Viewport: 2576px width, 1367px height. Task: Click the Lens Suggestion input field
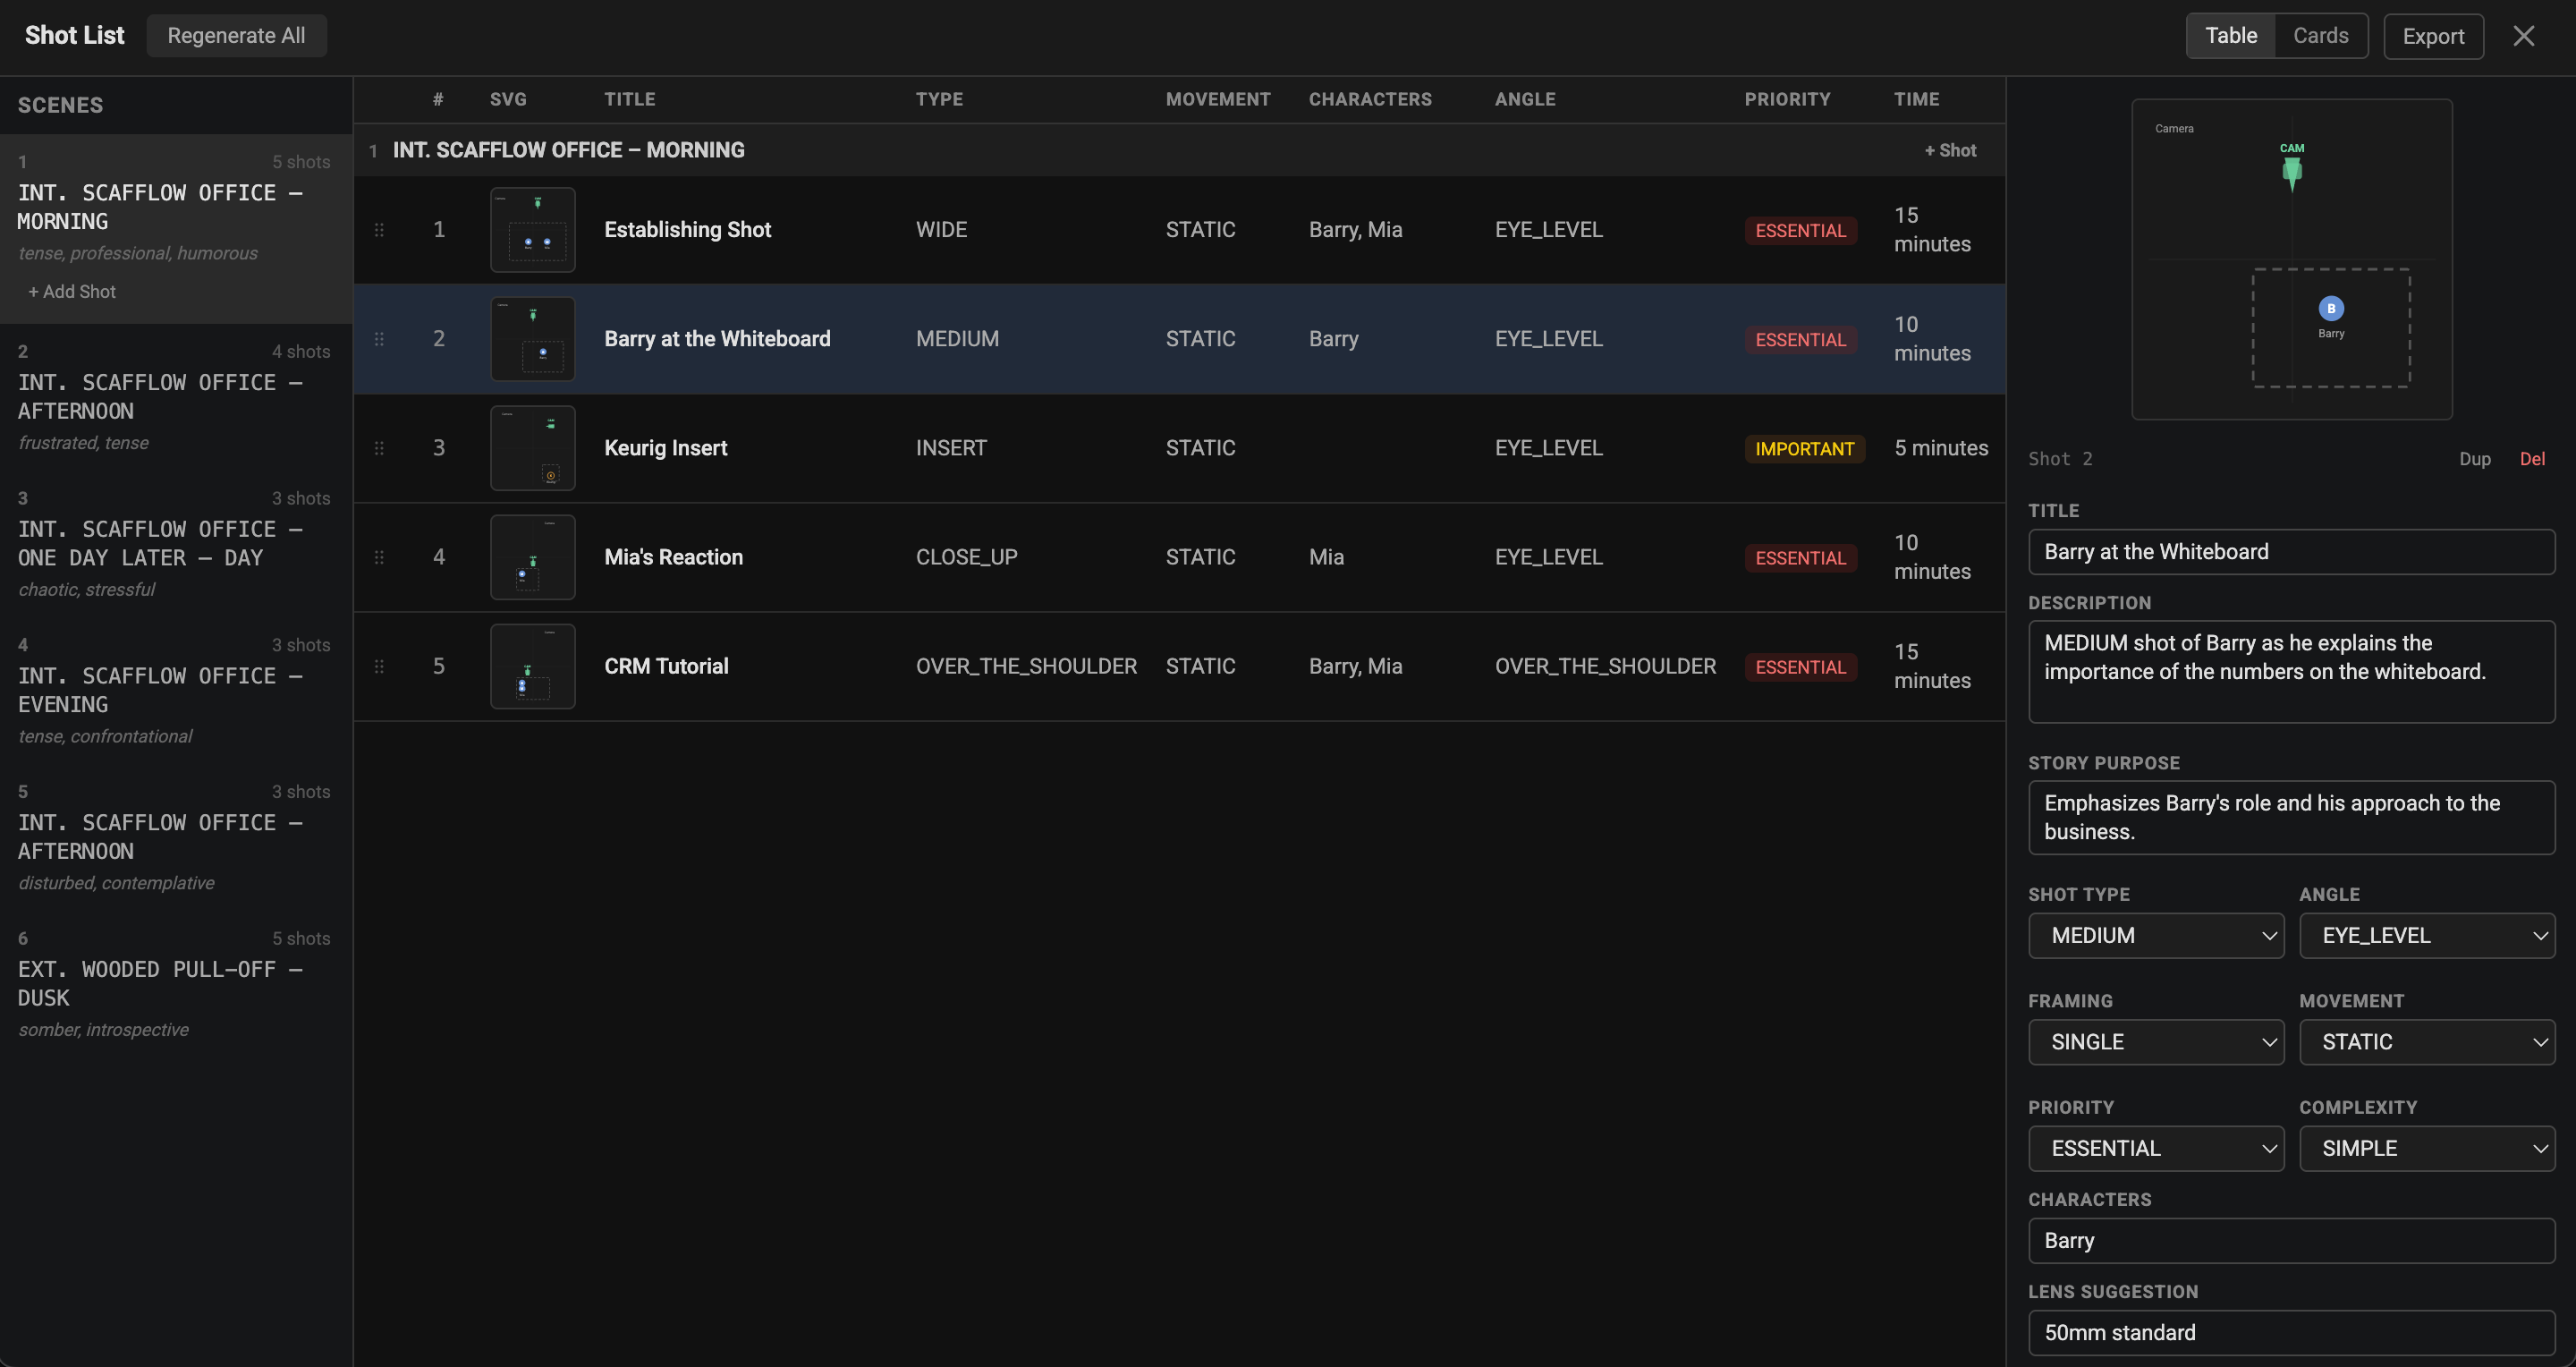pos(2290,1332)
